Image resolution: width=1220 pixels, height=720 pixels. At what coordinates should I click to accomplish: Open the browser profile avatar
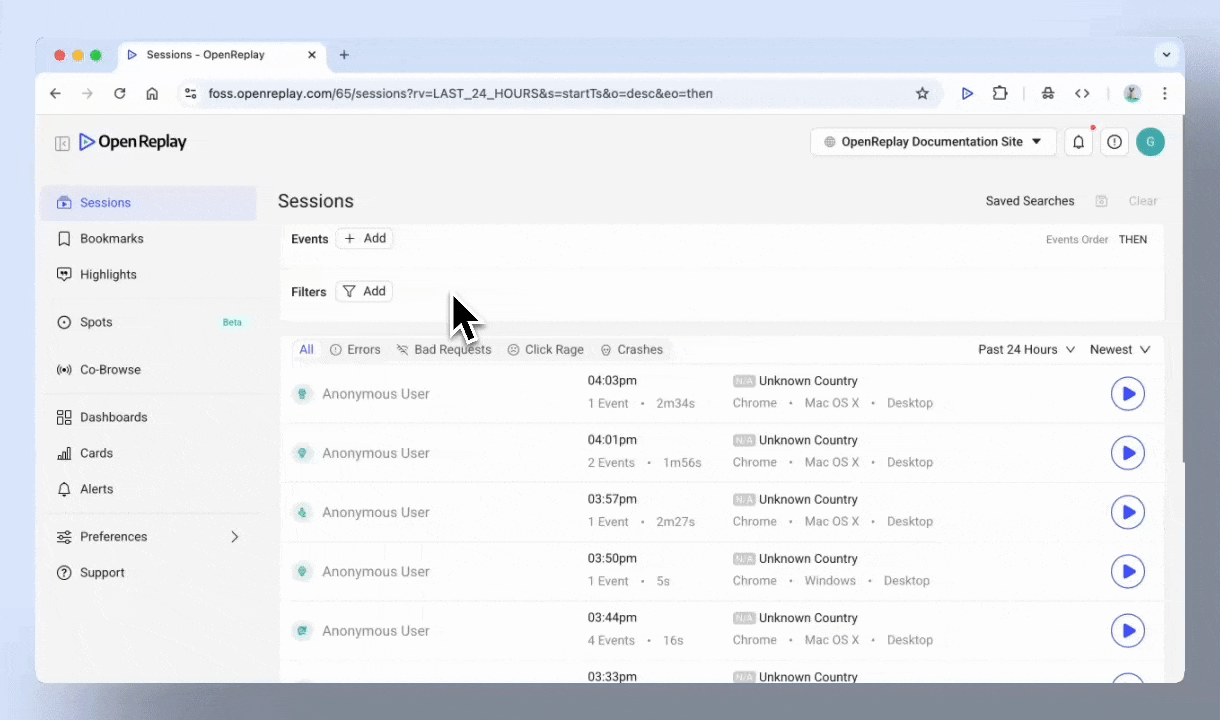point(1132,94)
